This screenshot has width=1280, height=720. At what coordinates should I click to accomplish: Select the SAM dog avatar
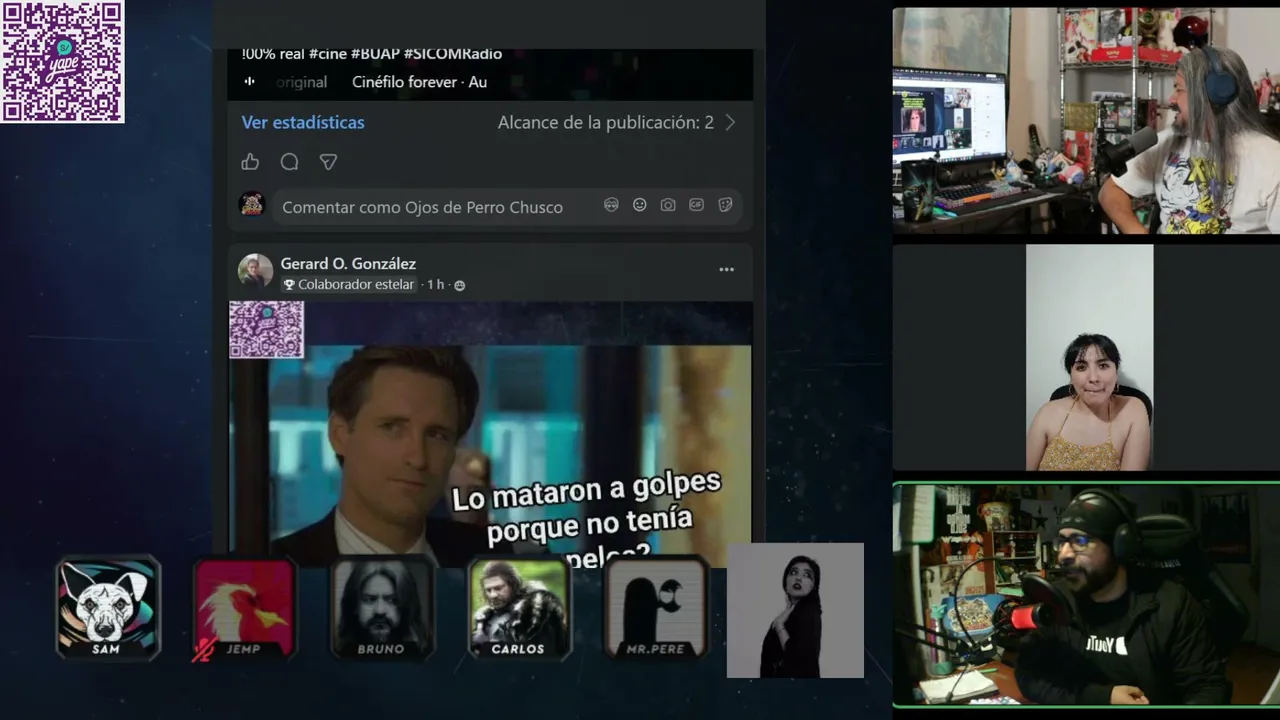107,608
